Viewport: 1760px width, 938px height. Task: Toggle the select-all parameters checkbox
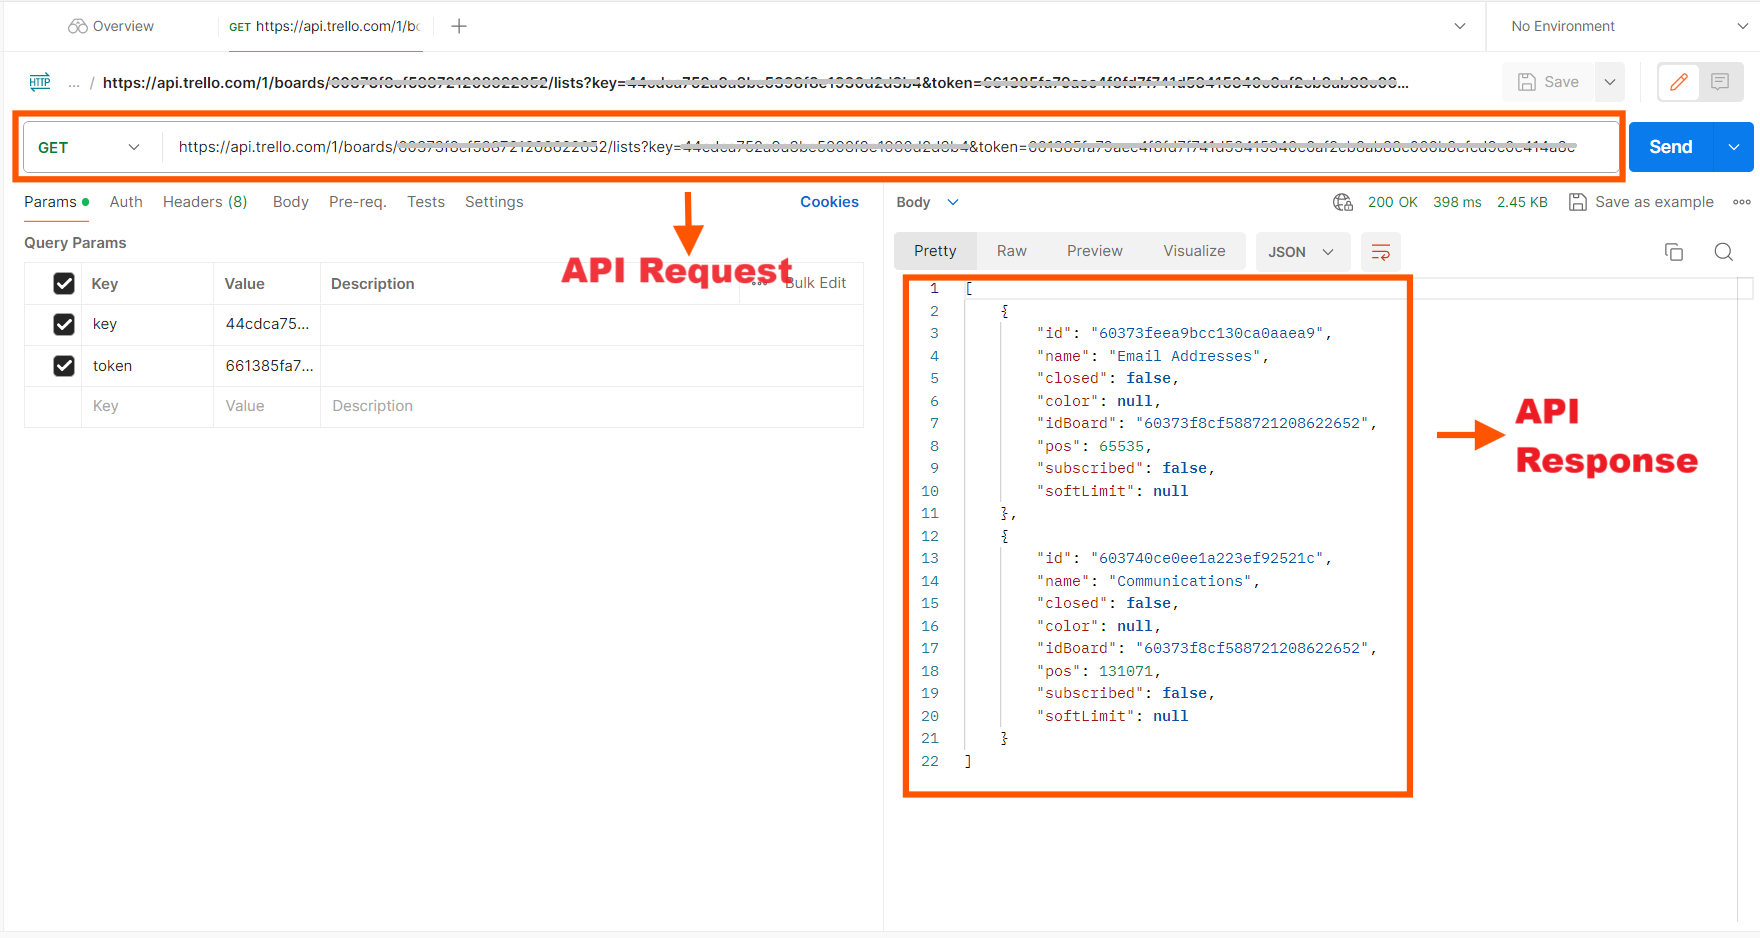(64, 283)
